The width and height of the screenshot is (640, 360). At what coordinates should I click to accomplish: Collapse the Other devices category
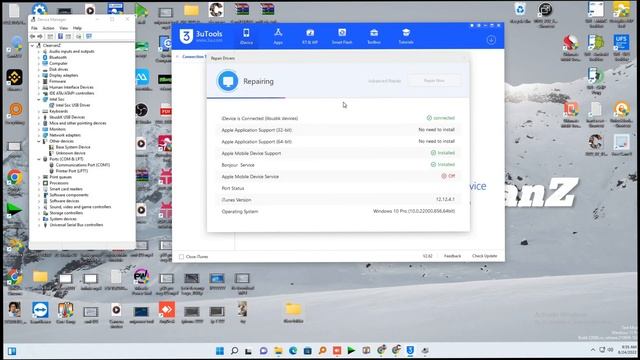click(x=39, y=141)
